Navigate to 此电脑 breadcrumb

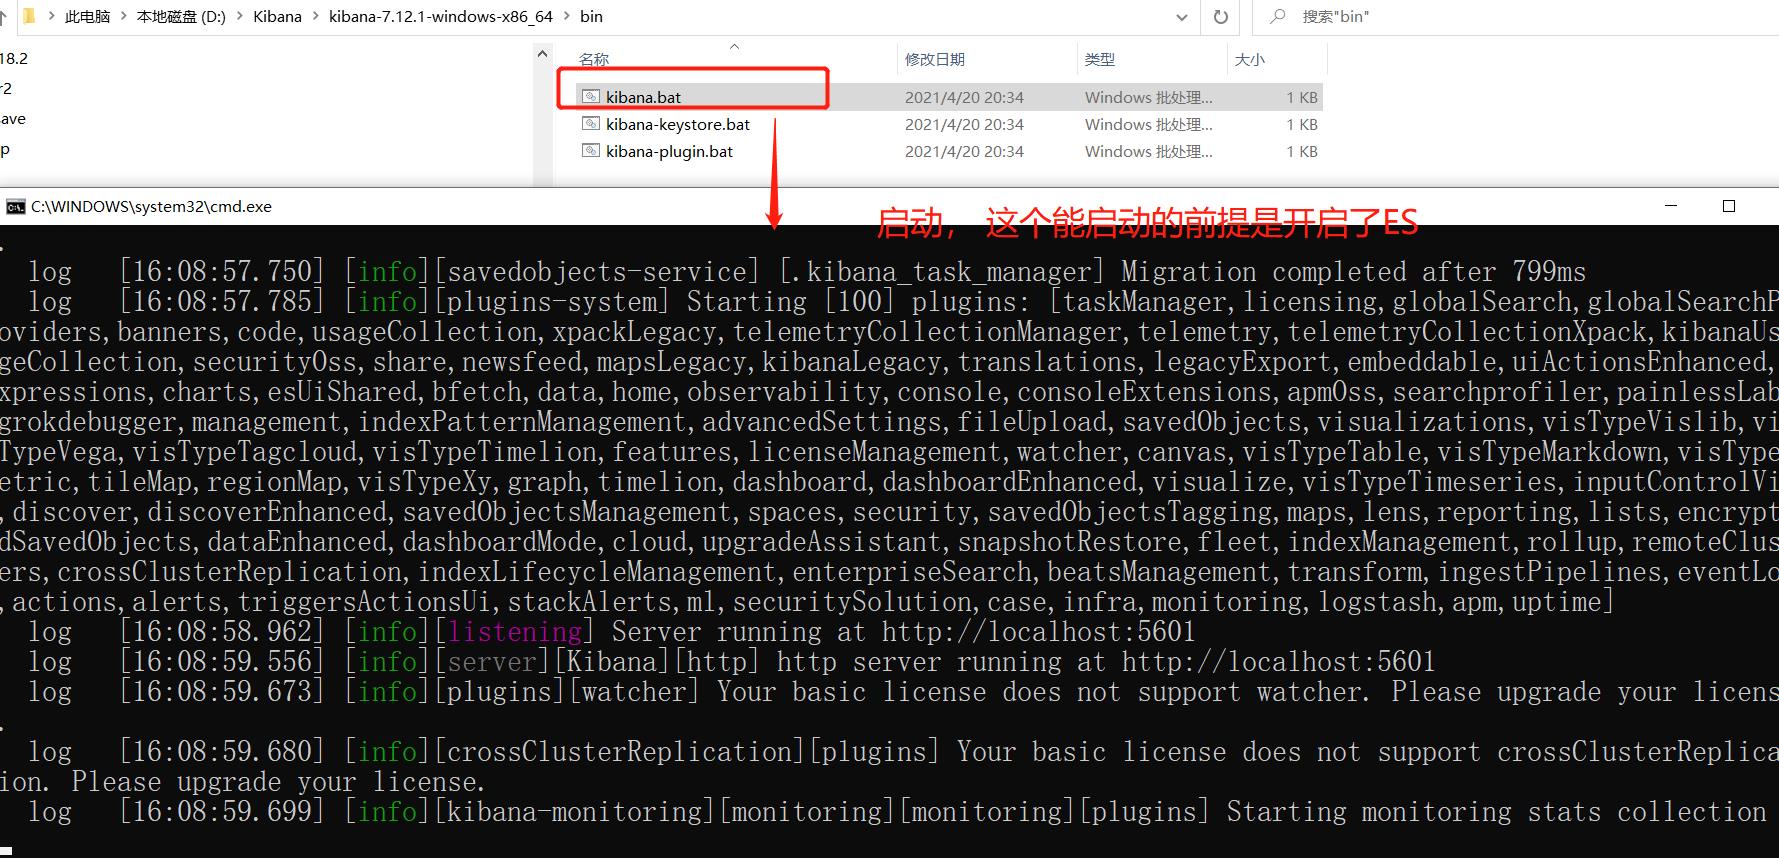click(x=87, y=17)
